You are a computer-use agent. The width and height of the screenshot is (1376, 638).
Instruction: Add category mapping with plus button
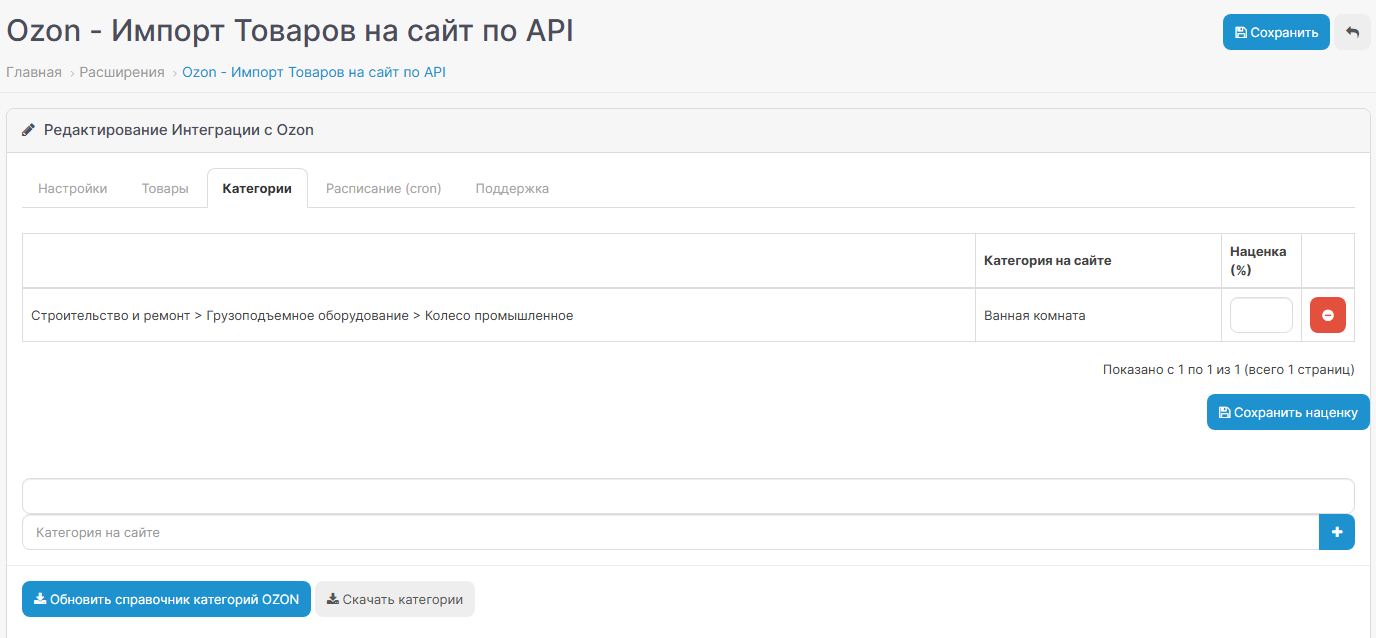1336,532
